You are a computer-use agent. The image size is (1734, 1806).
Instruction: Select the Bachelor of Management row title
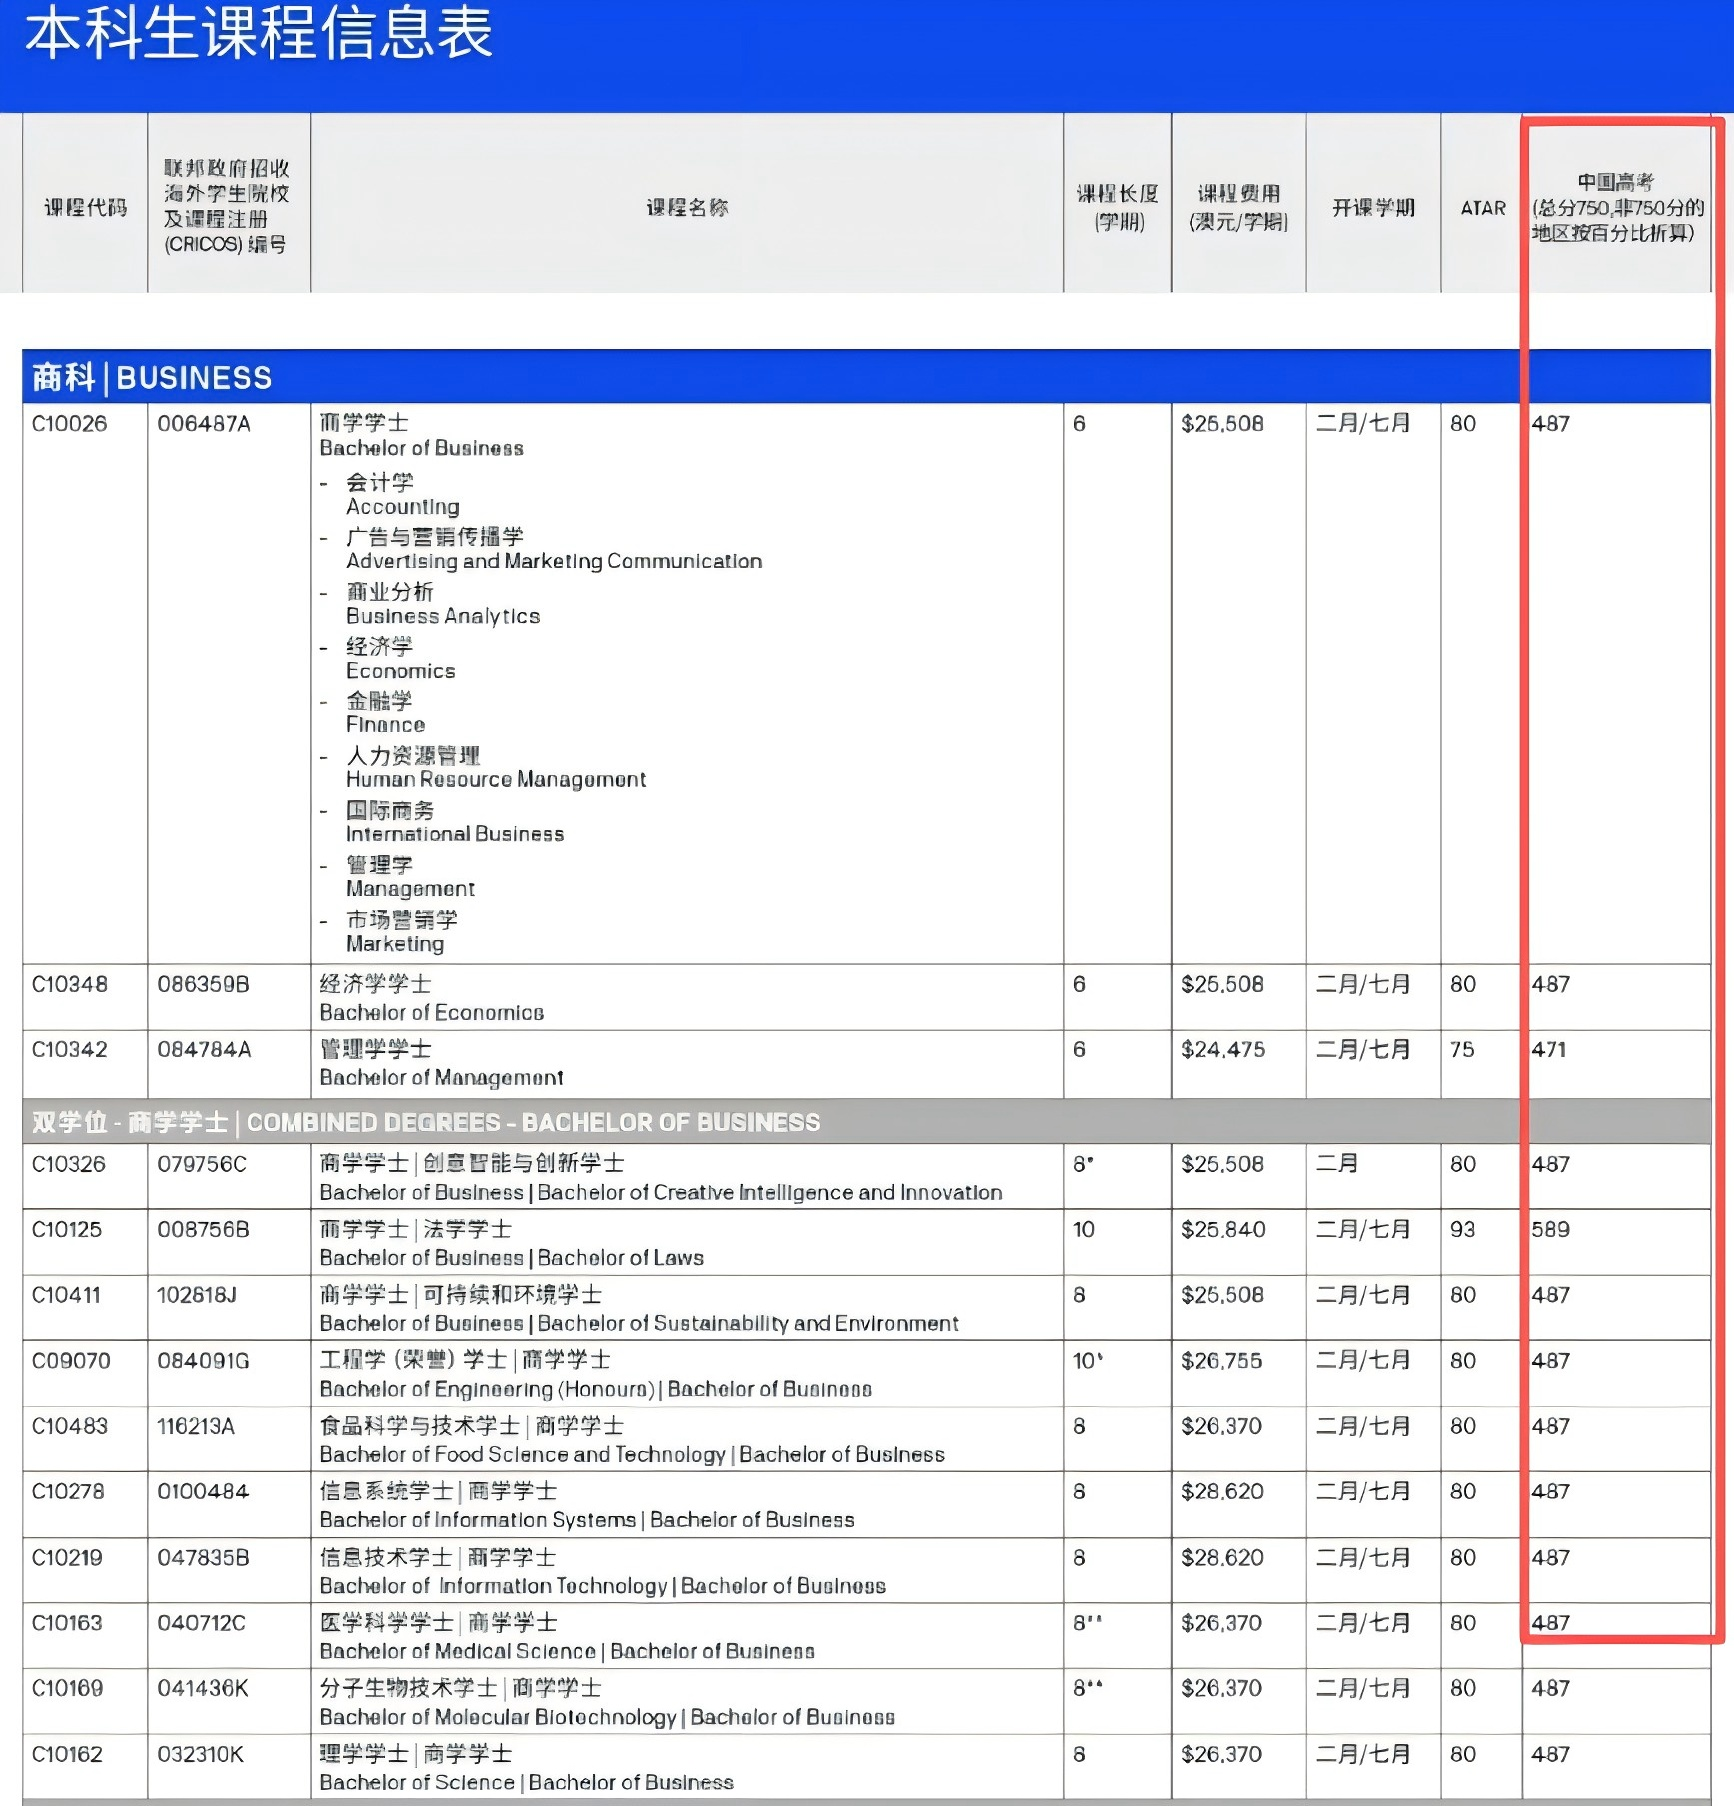click(x=441, y=1077)
